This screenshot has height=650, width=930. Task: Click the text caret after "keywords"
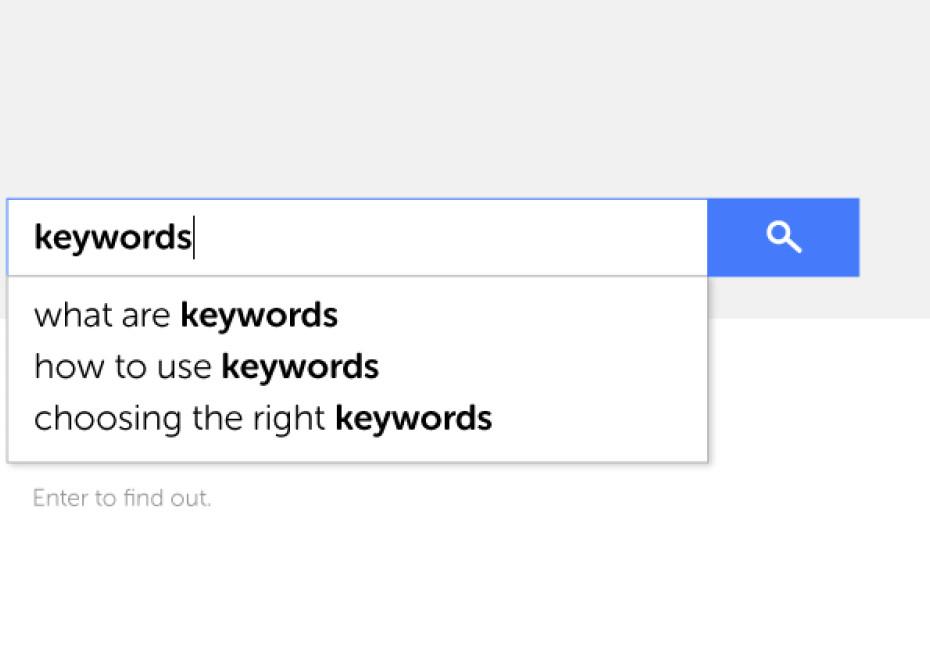(194, 237)
